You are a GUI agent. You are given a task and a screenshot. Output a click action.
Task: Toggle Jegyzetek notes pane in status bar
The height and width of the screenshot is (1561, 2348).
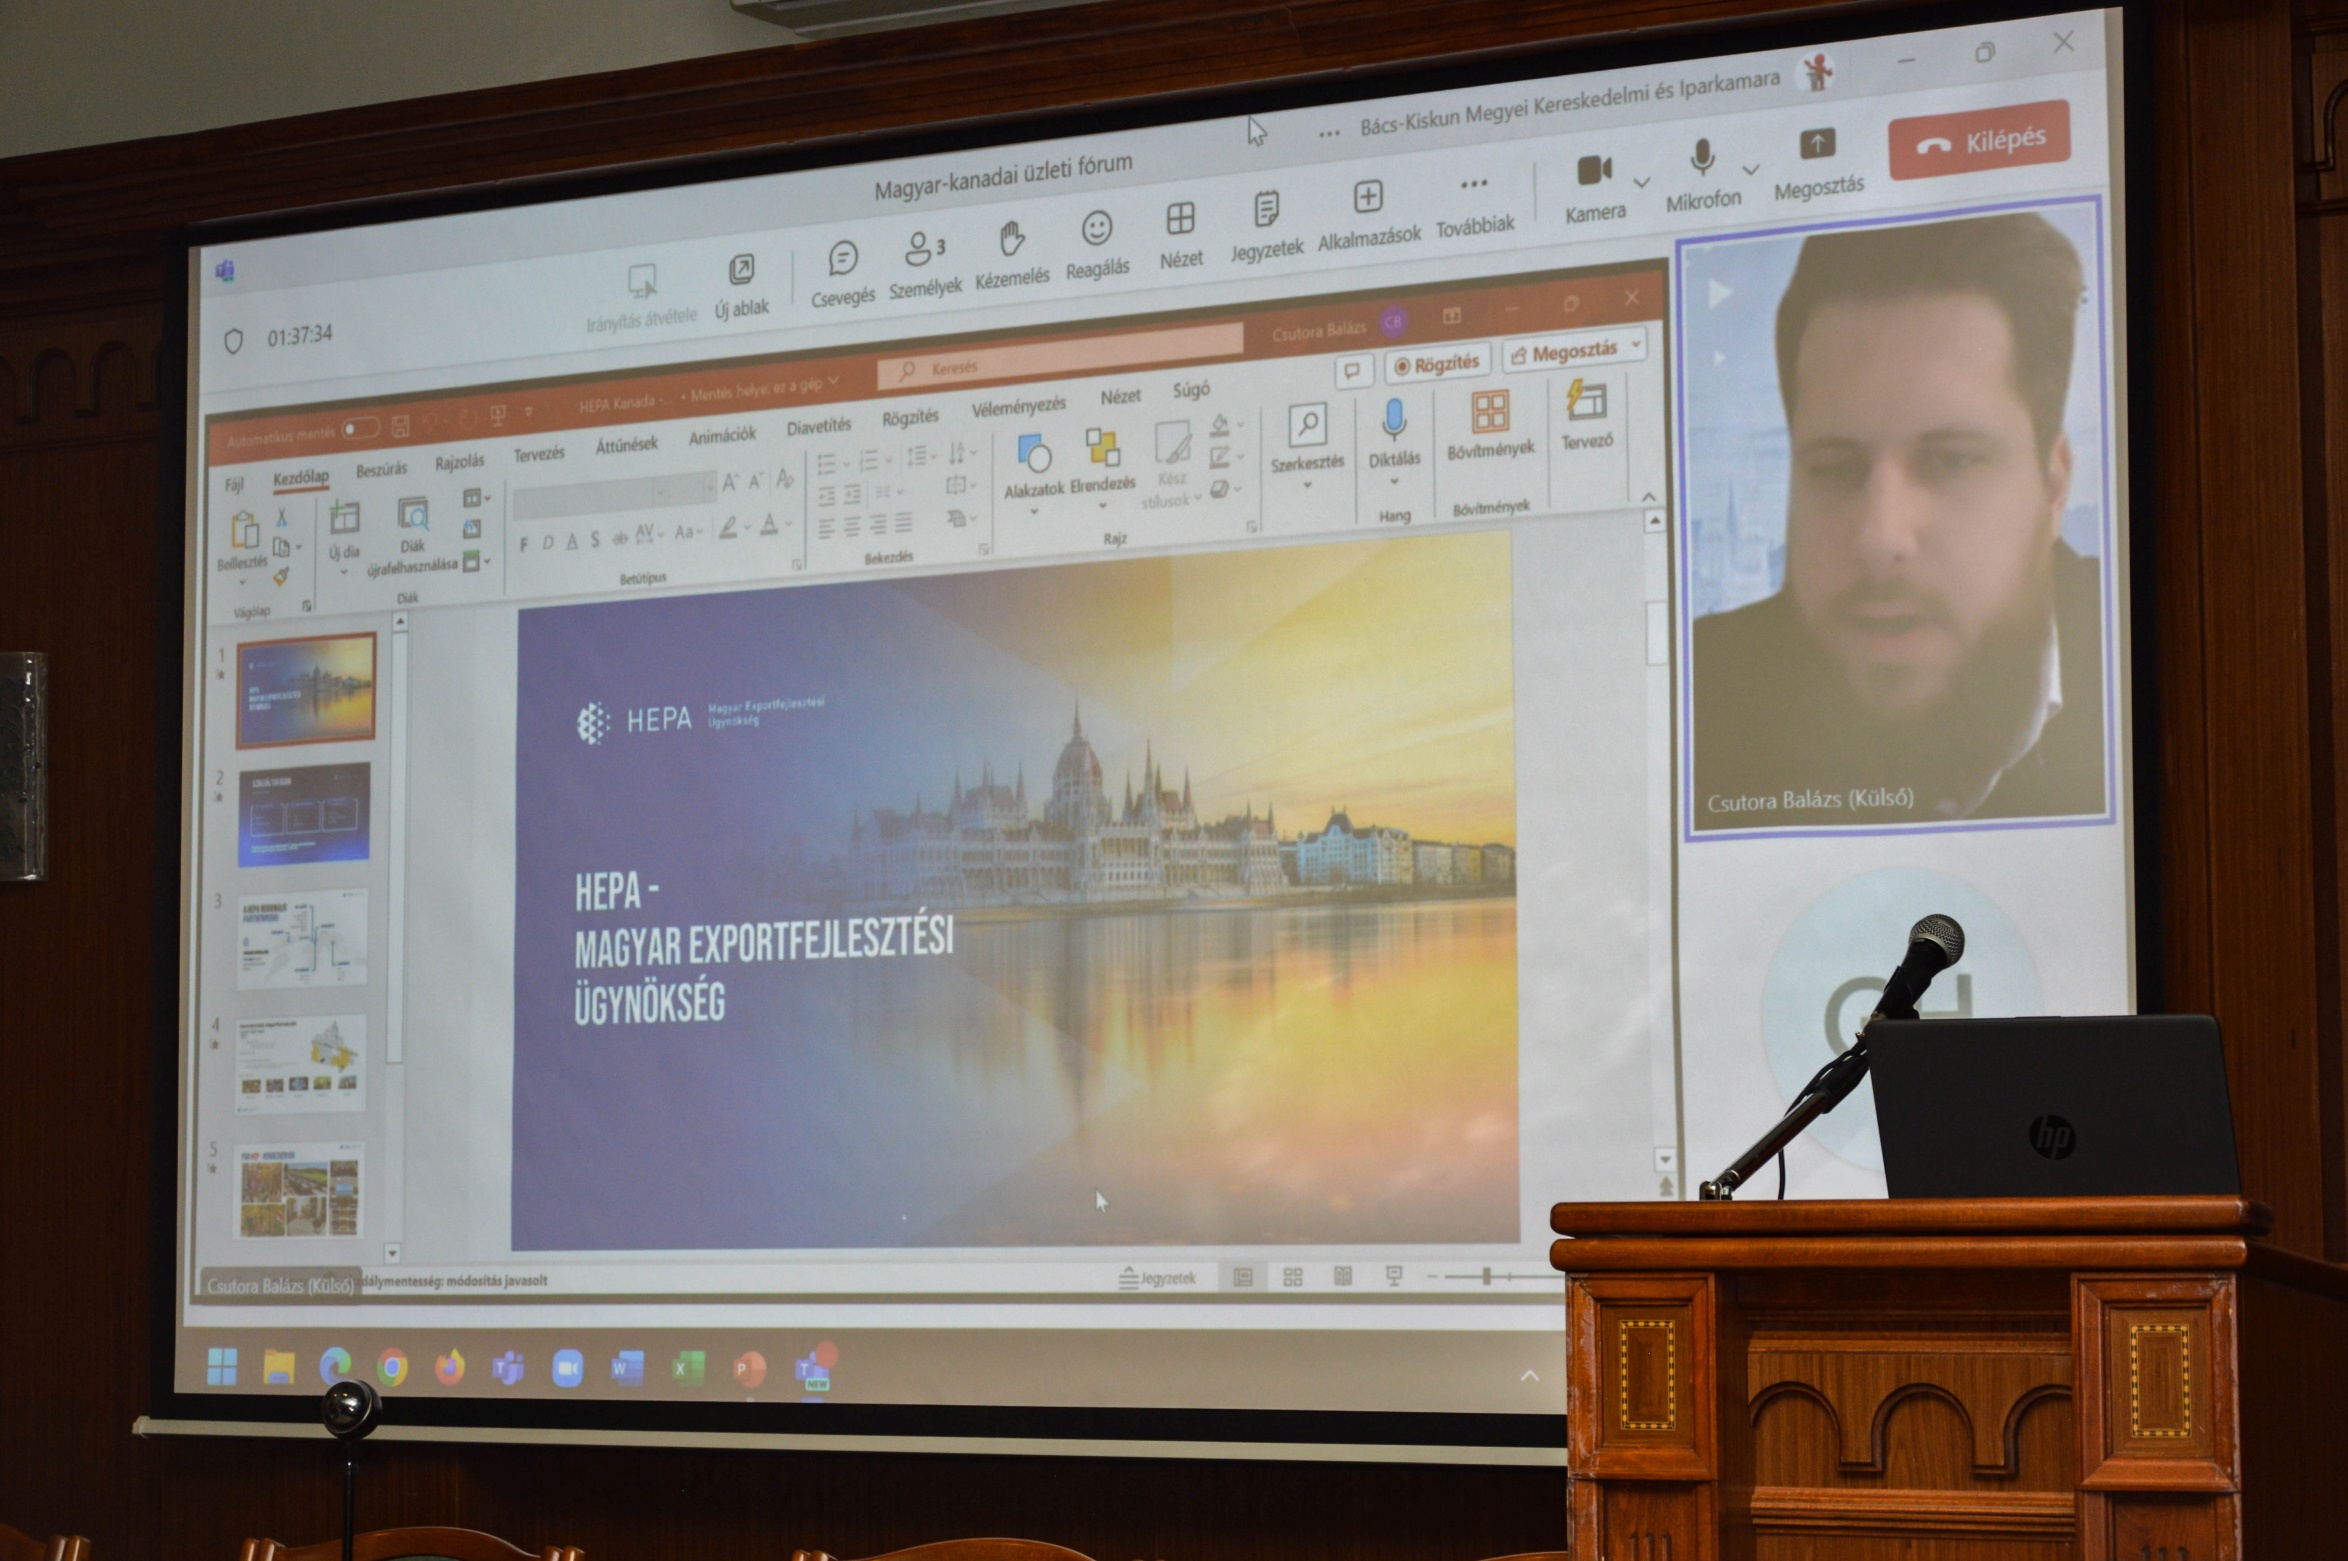(x=1155, y=1277)
